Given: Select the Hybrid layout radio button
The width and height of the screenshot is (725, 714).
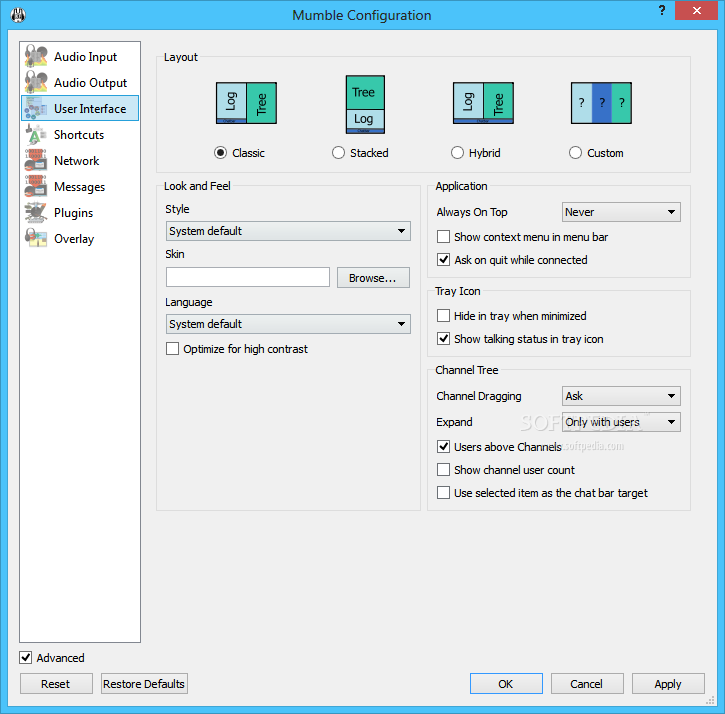Looking at the screenshot, I should pyautogui.click(x=457, y=153).
